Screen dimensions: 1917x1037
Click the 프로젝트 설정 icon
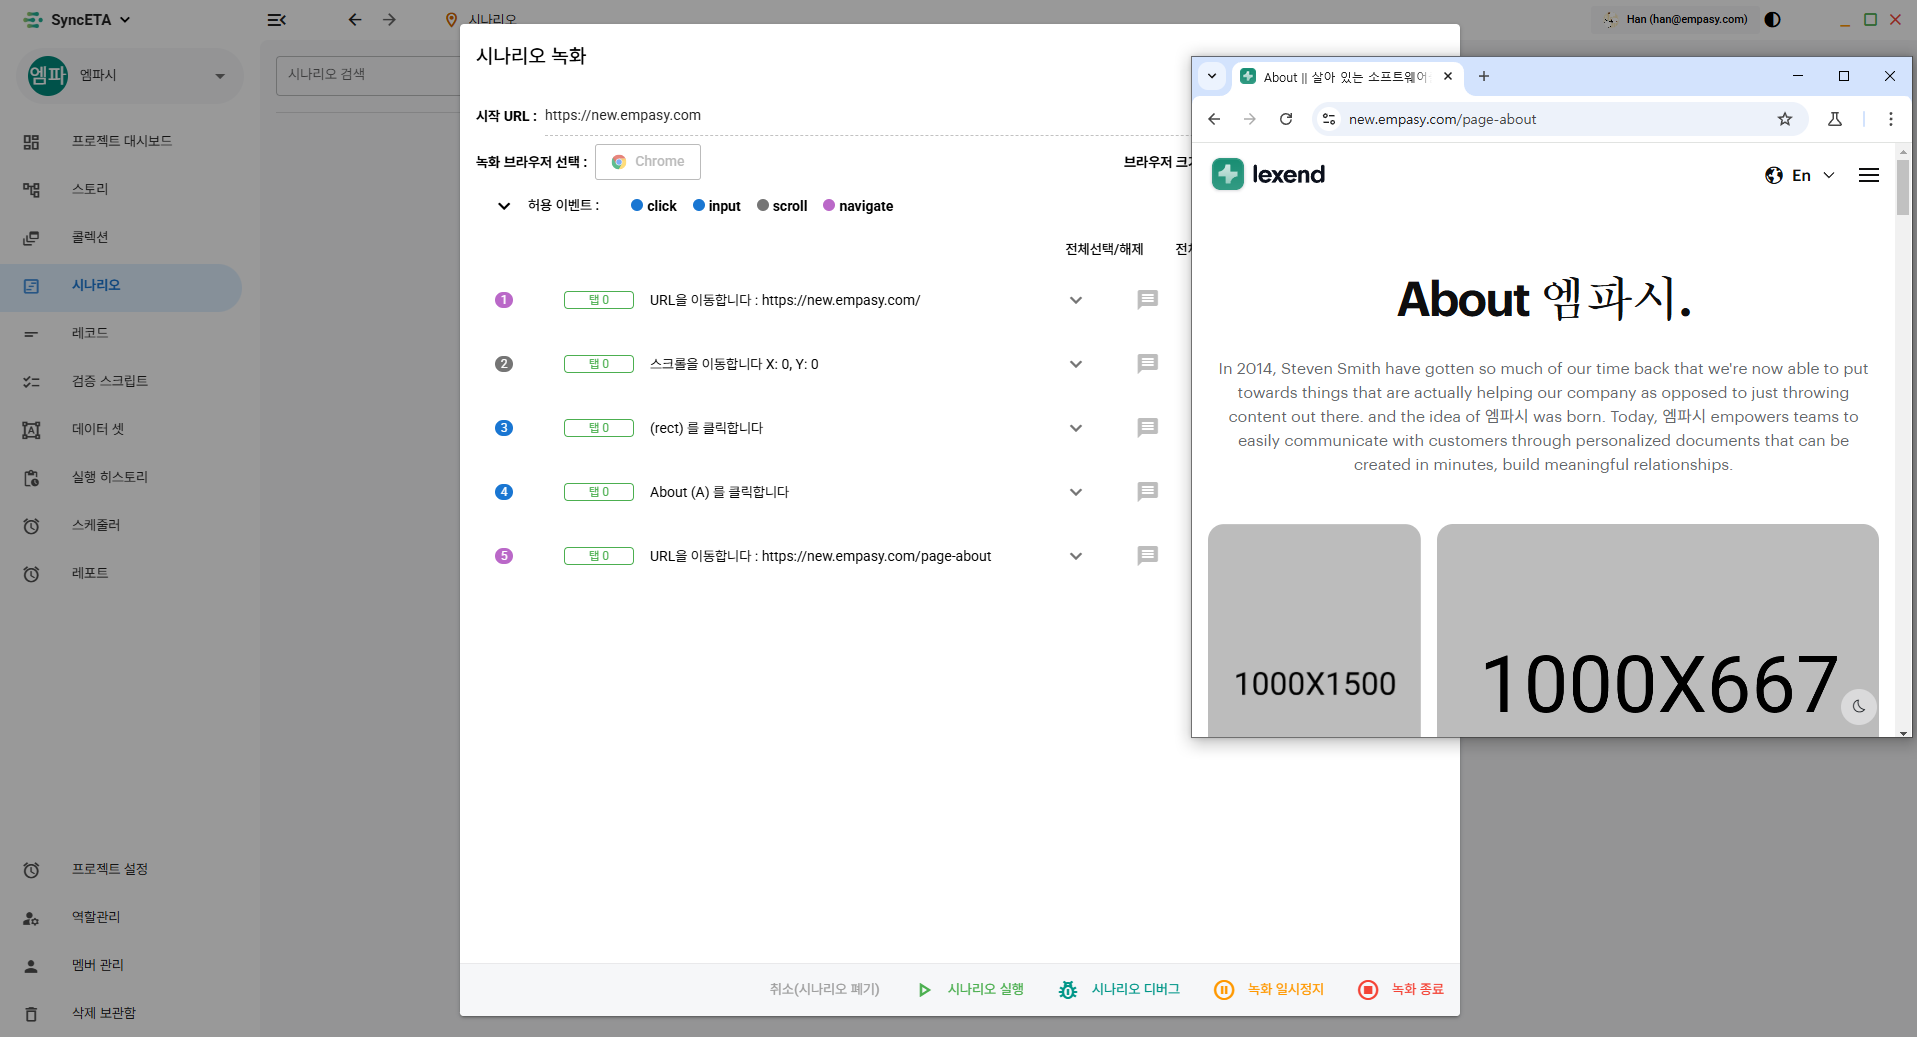pos(31,870)
